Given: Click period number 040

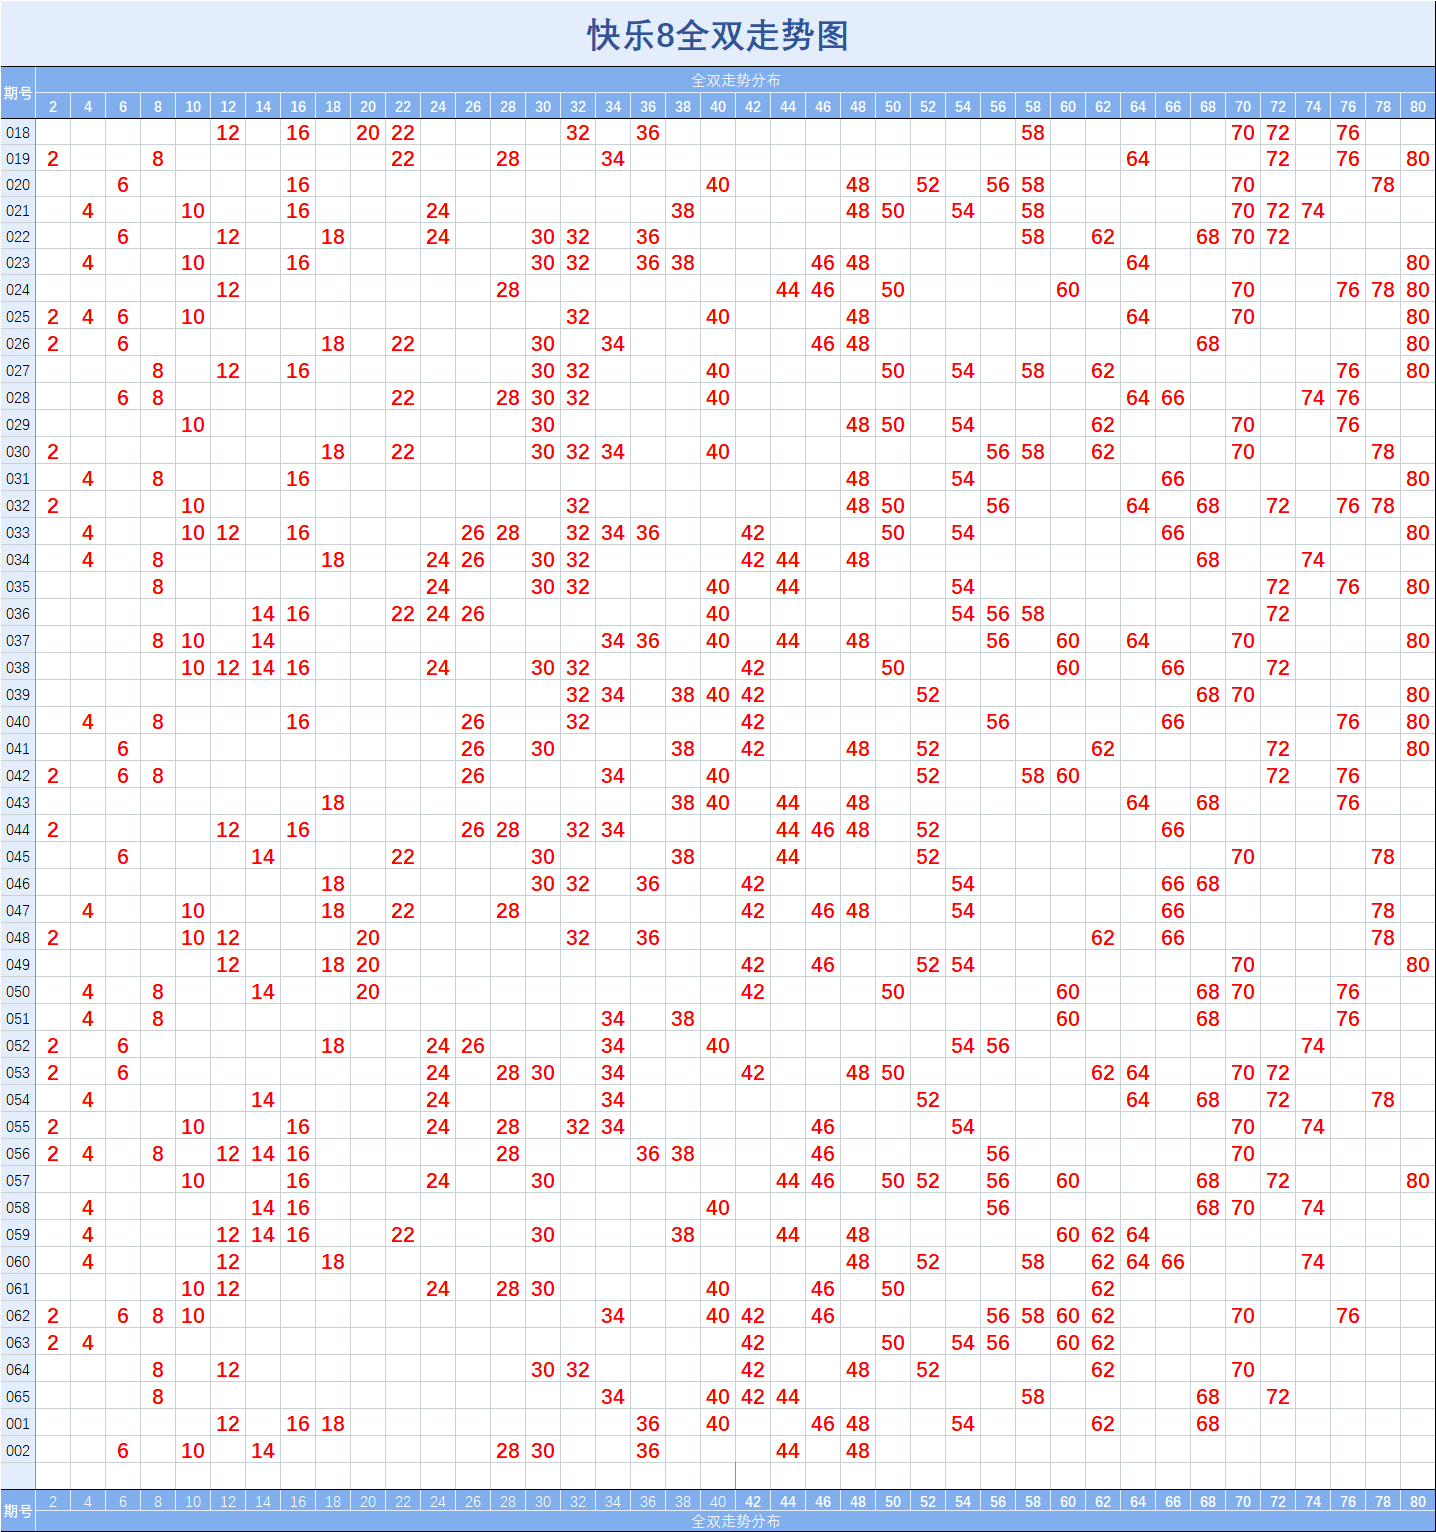Looking at the screenshot, I should tap(18, 721).
